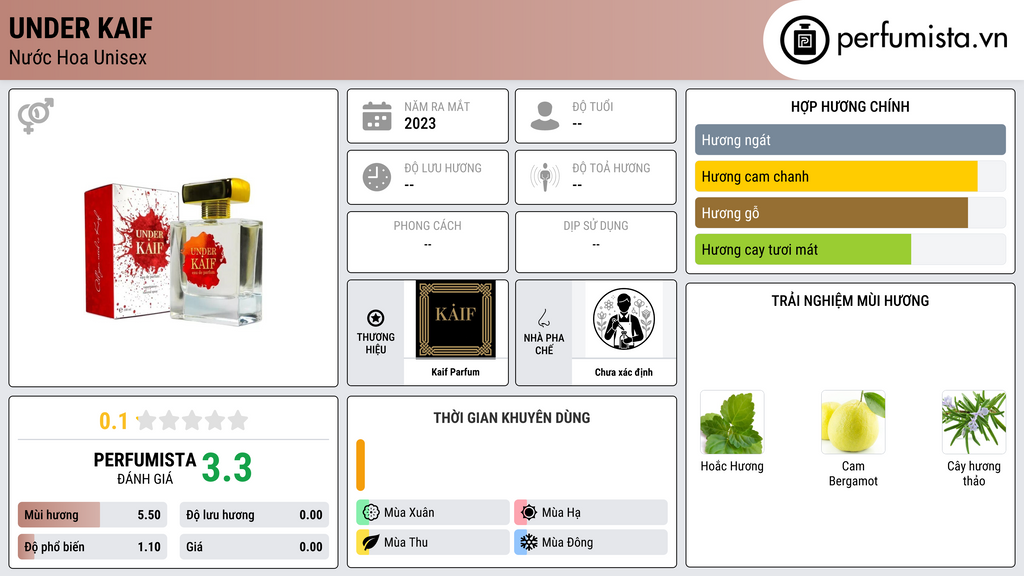This screenshot has height=576, width=1024.
Task: Click the Hương cay tươi mát accord bar
Action: (x=850, y=249)
